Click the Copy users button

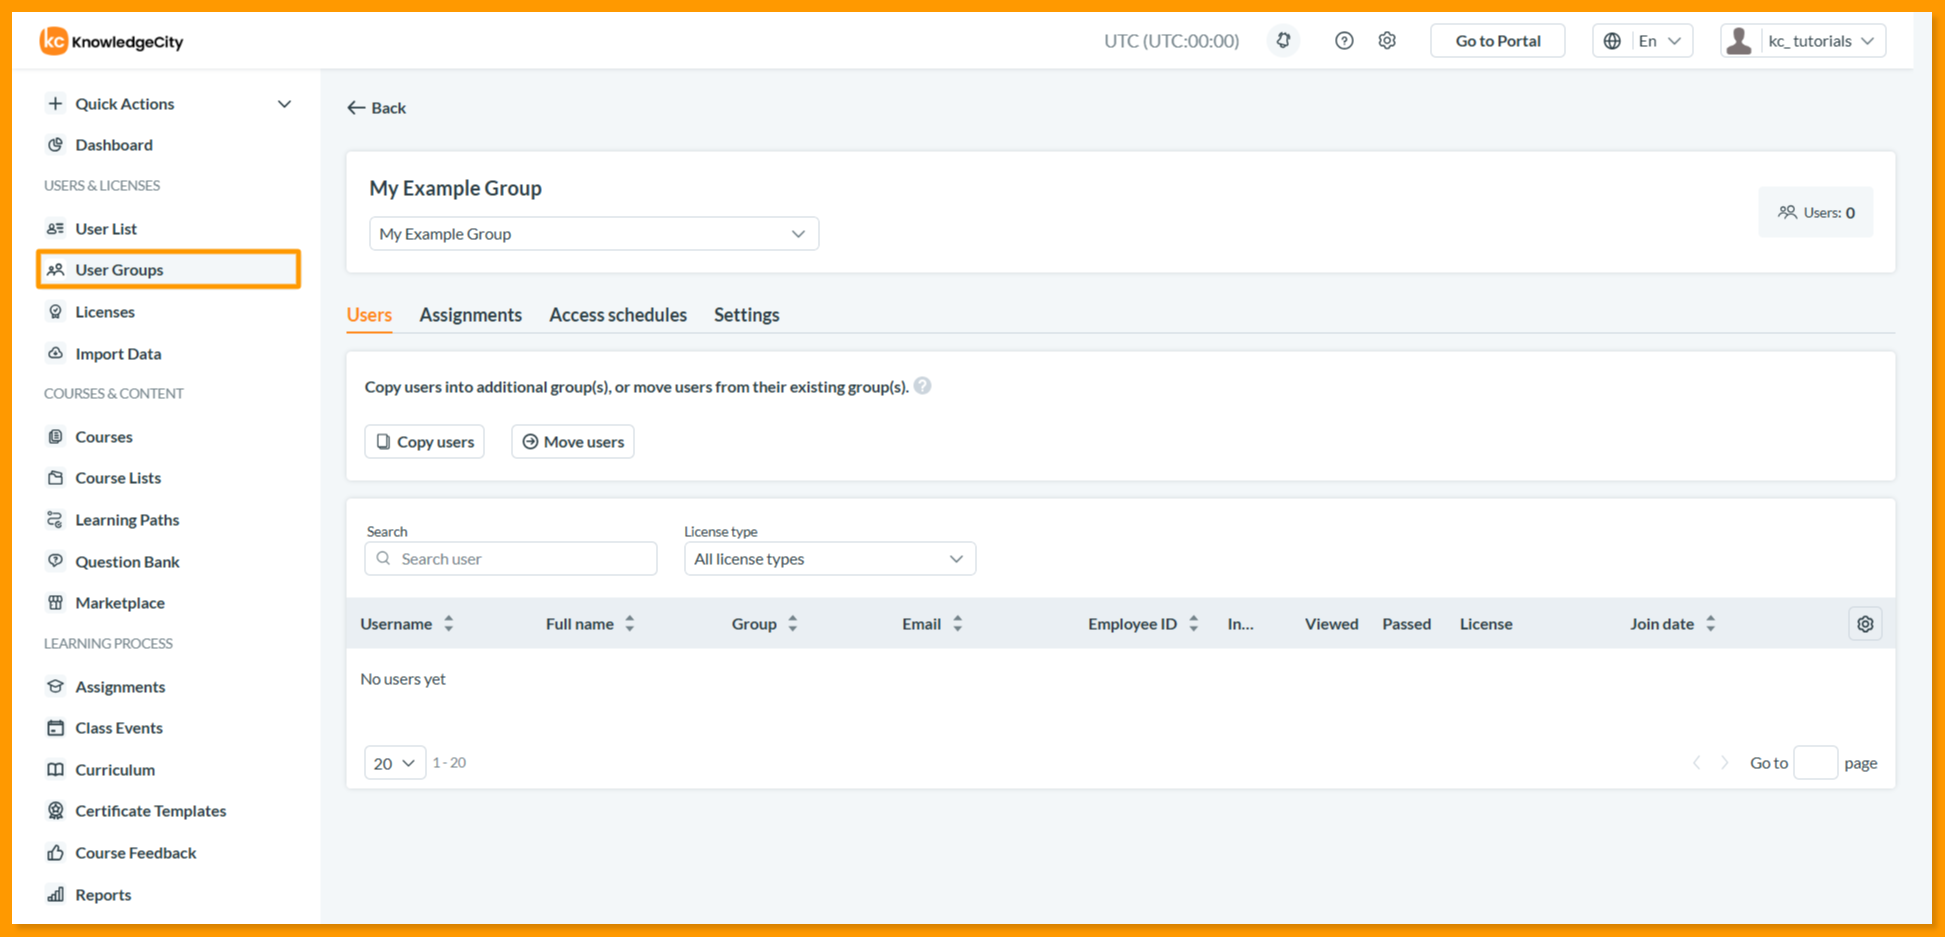click(x=424, y=442)
